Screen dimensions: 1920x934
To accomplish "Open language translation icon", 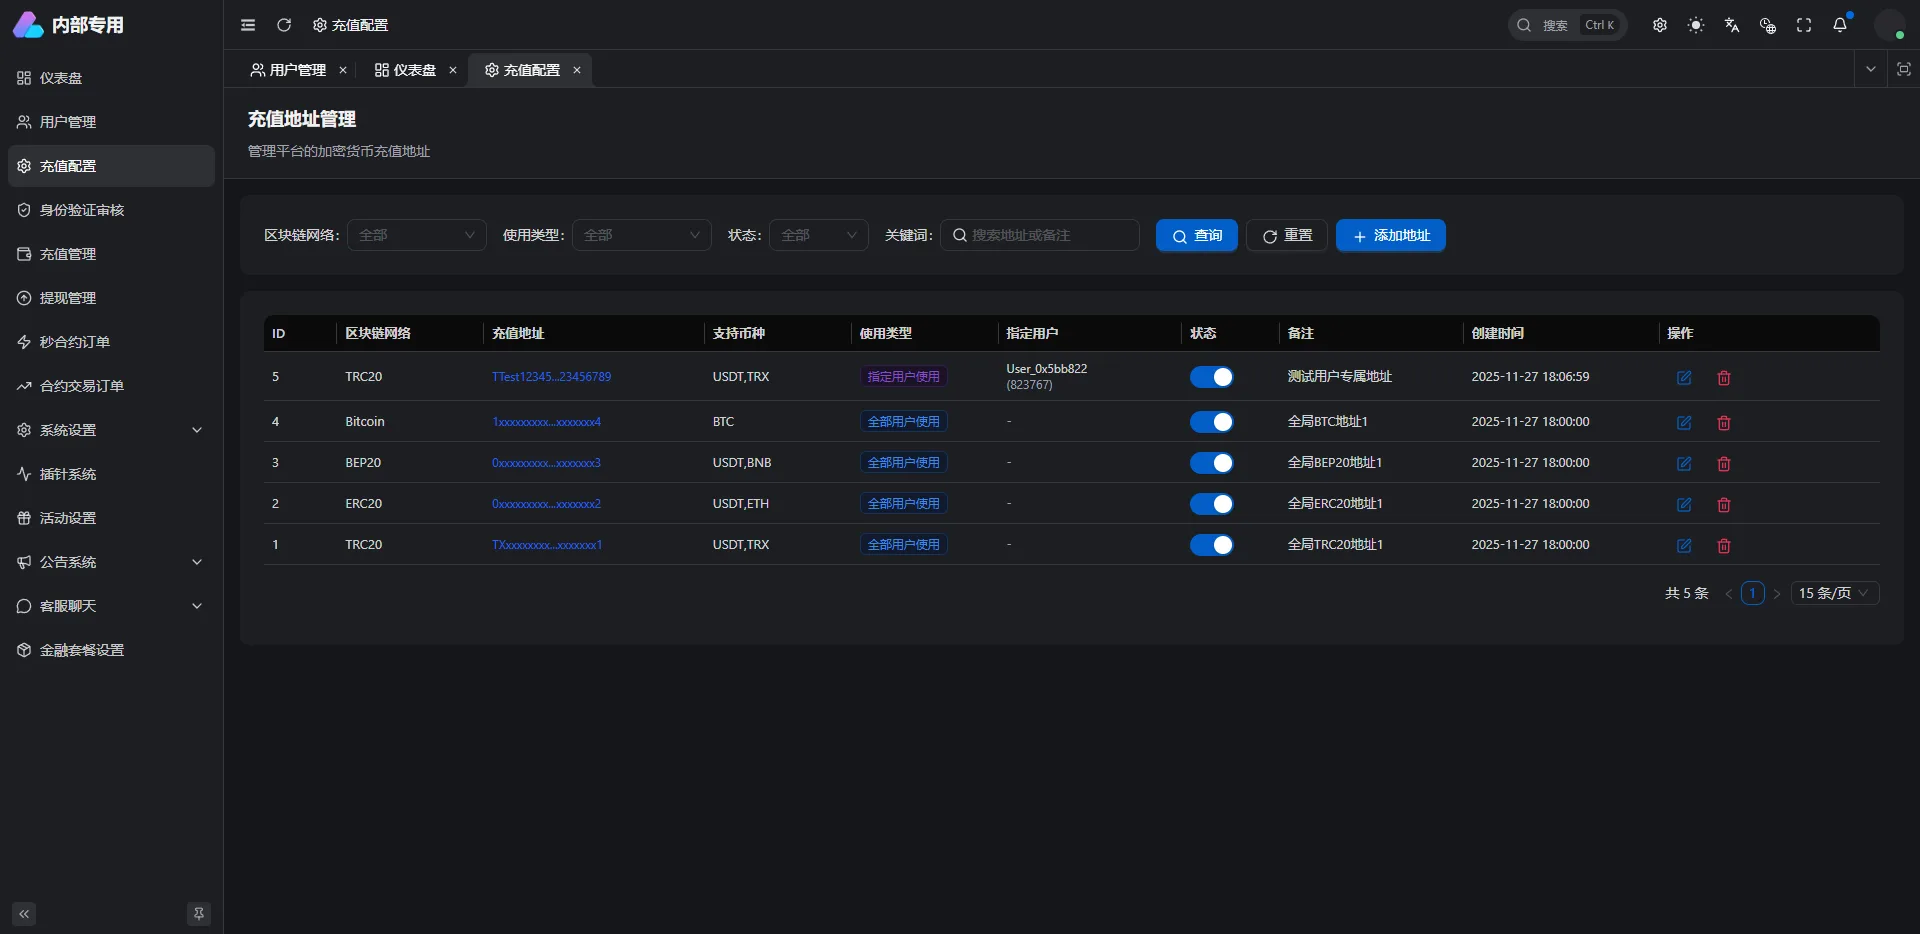I will (x=1732, y=25).
